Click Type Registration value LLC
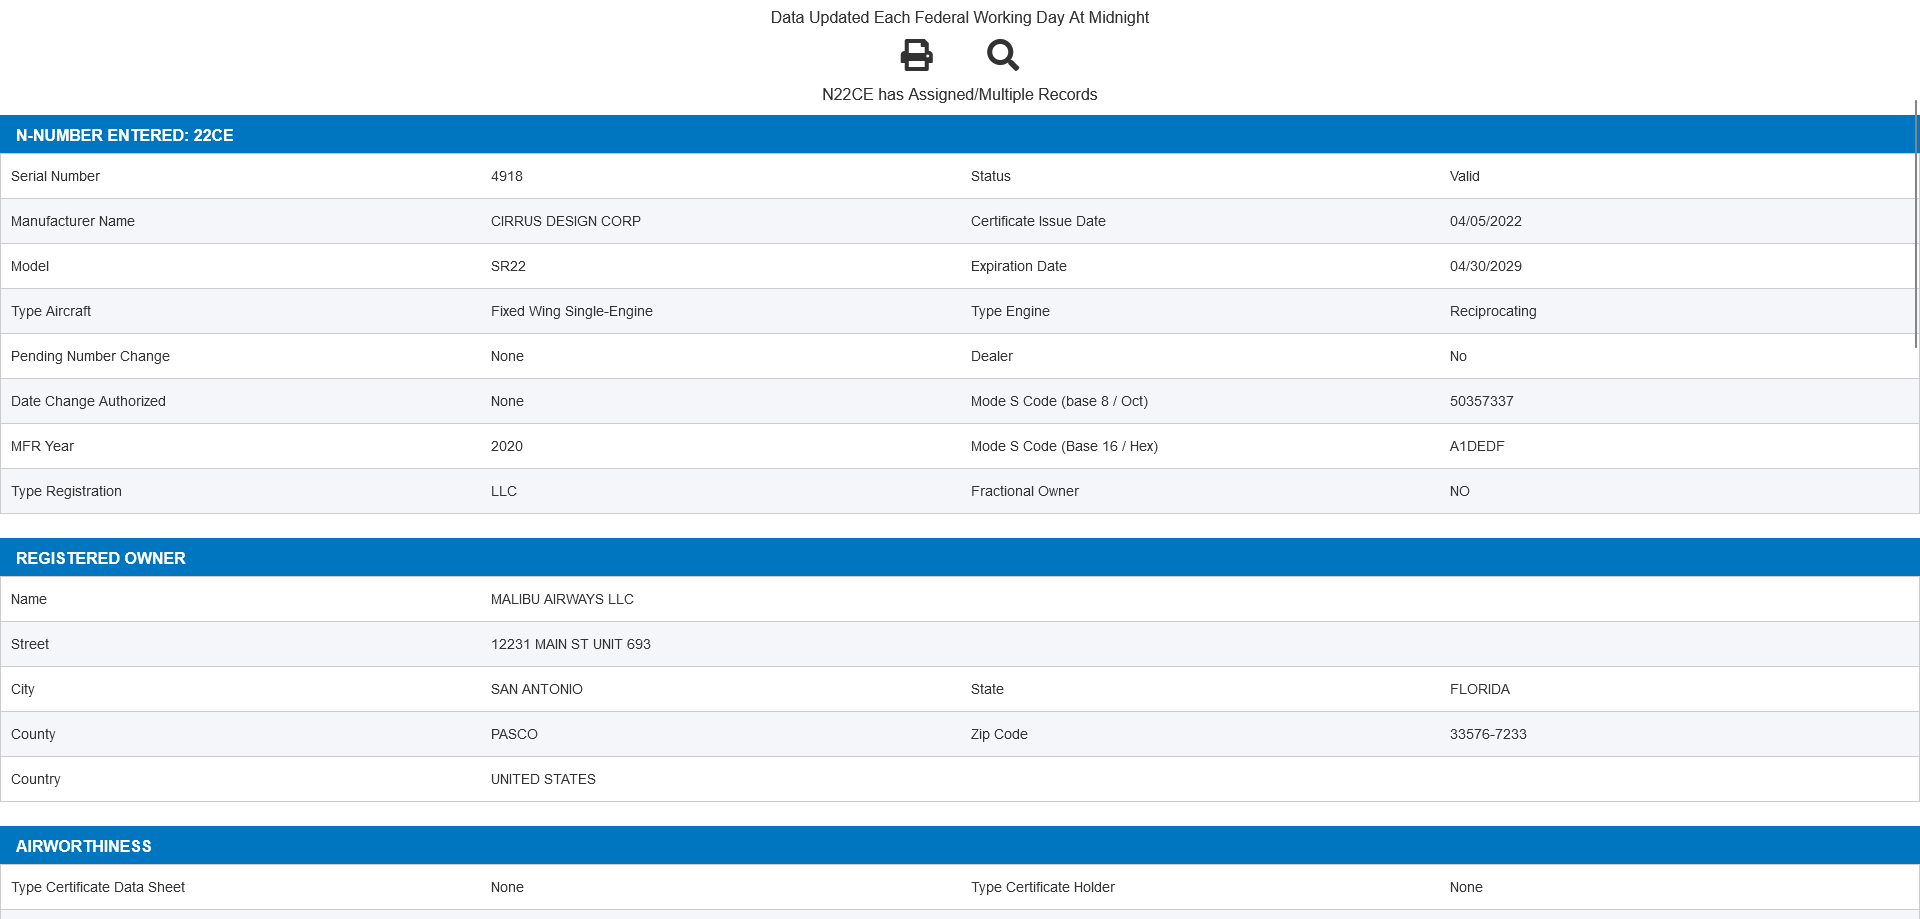This screenshot has height=919, width=1920. (504, 491)
